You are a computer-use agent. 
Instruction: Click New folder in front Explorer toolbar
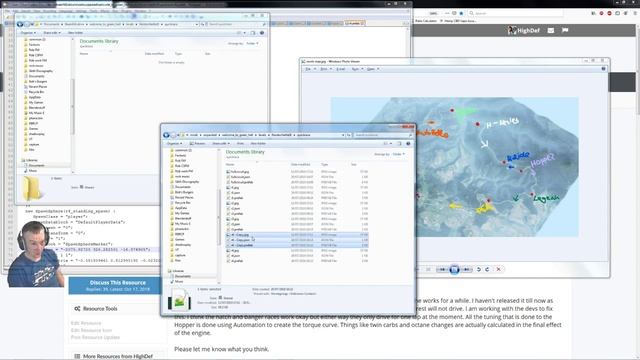click(258, 144)
